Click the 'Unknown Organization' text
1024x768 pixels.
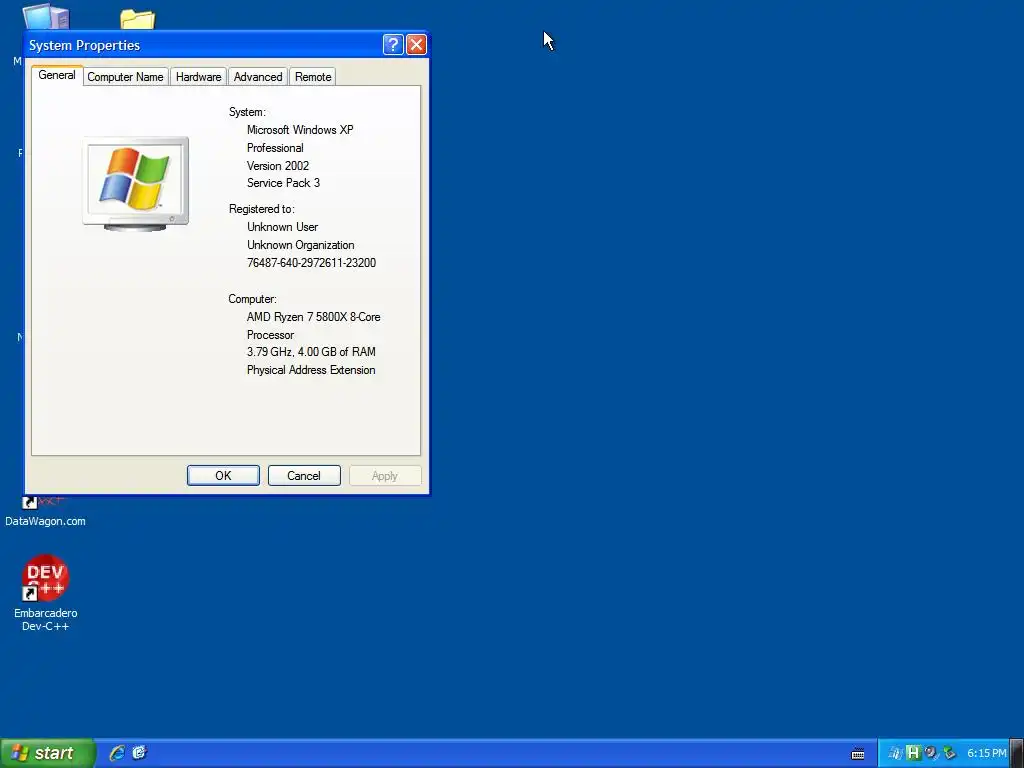pos(300,245)
